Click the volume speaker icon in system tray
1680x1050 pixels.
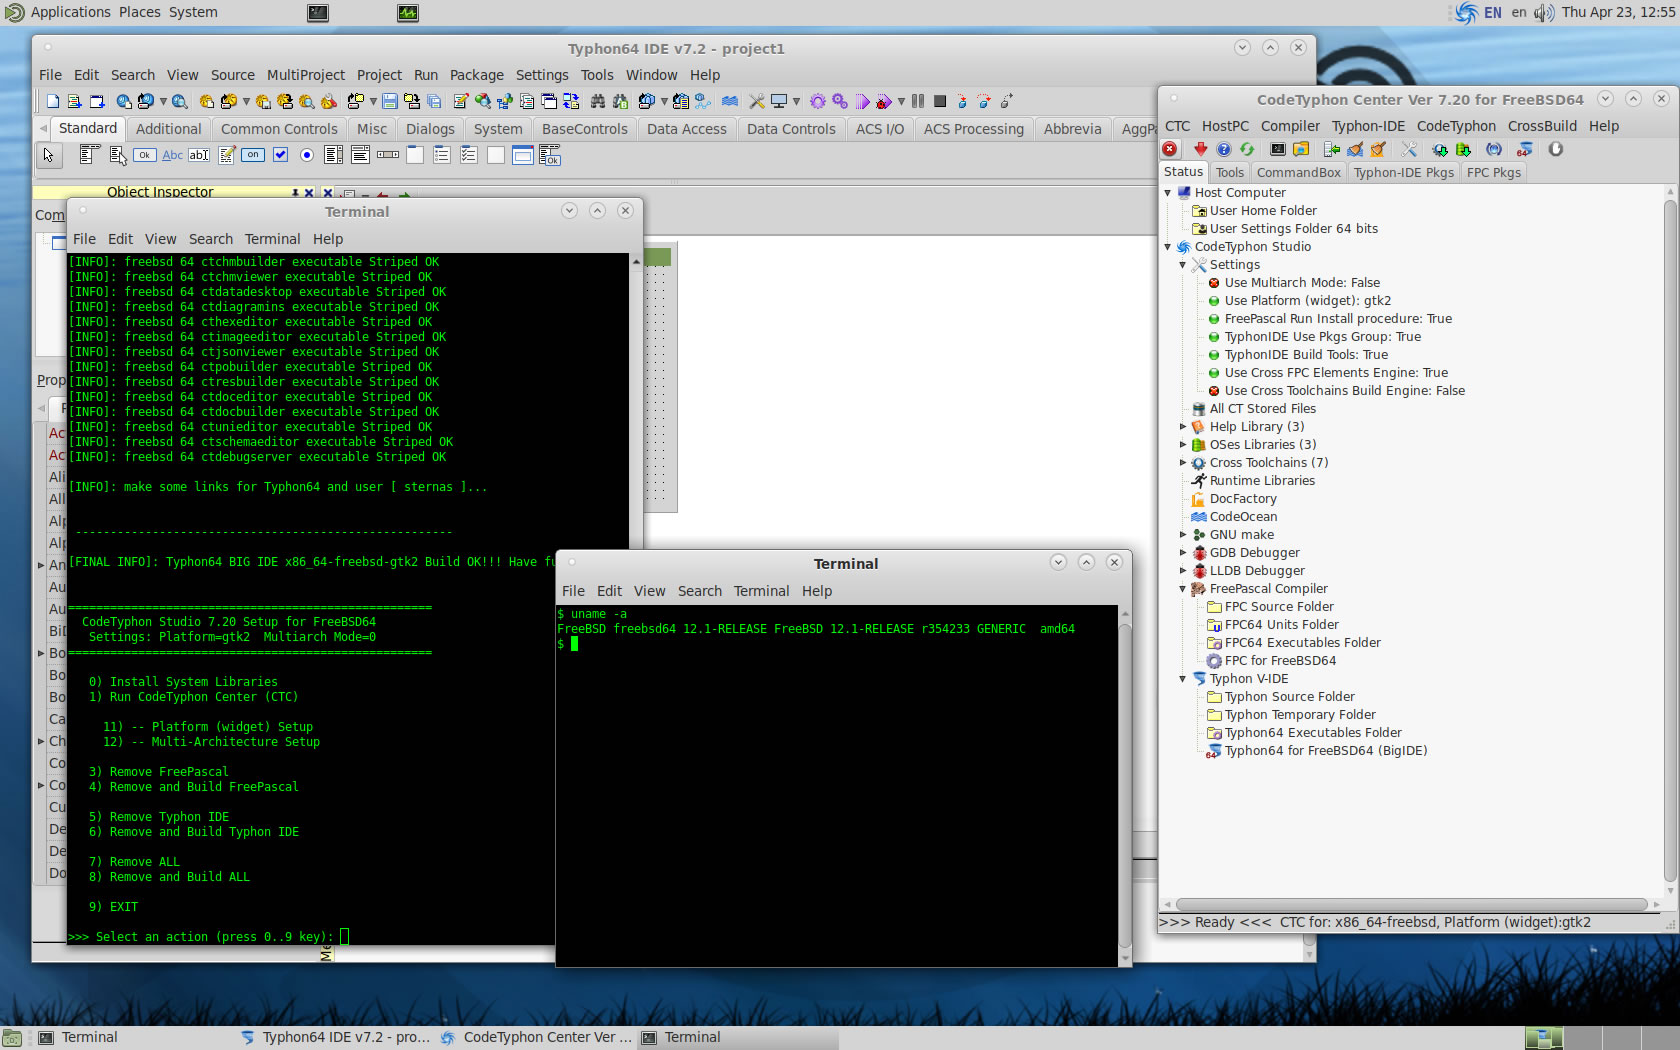[x=1544, y=12]
